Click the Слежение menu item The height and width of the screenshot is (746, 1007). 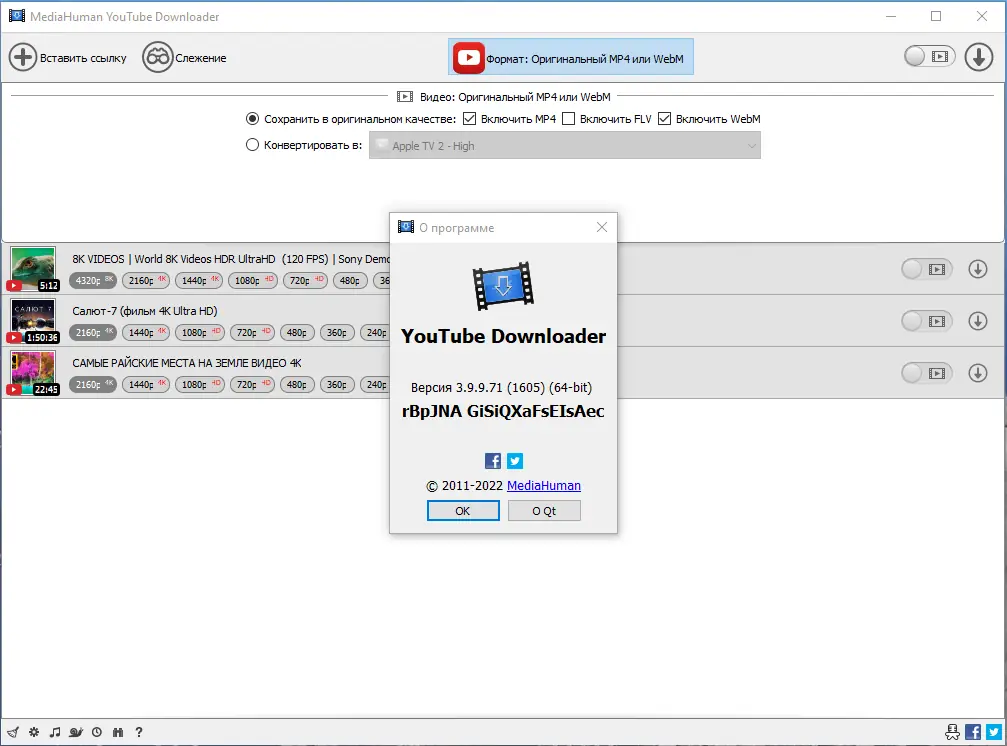[184, 57]
